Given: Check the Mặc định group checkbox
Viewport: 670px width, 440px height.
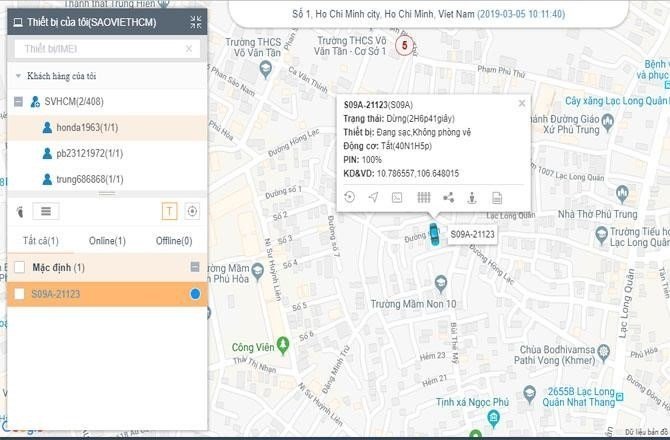Looking at the screenshot, I should 20,268.
